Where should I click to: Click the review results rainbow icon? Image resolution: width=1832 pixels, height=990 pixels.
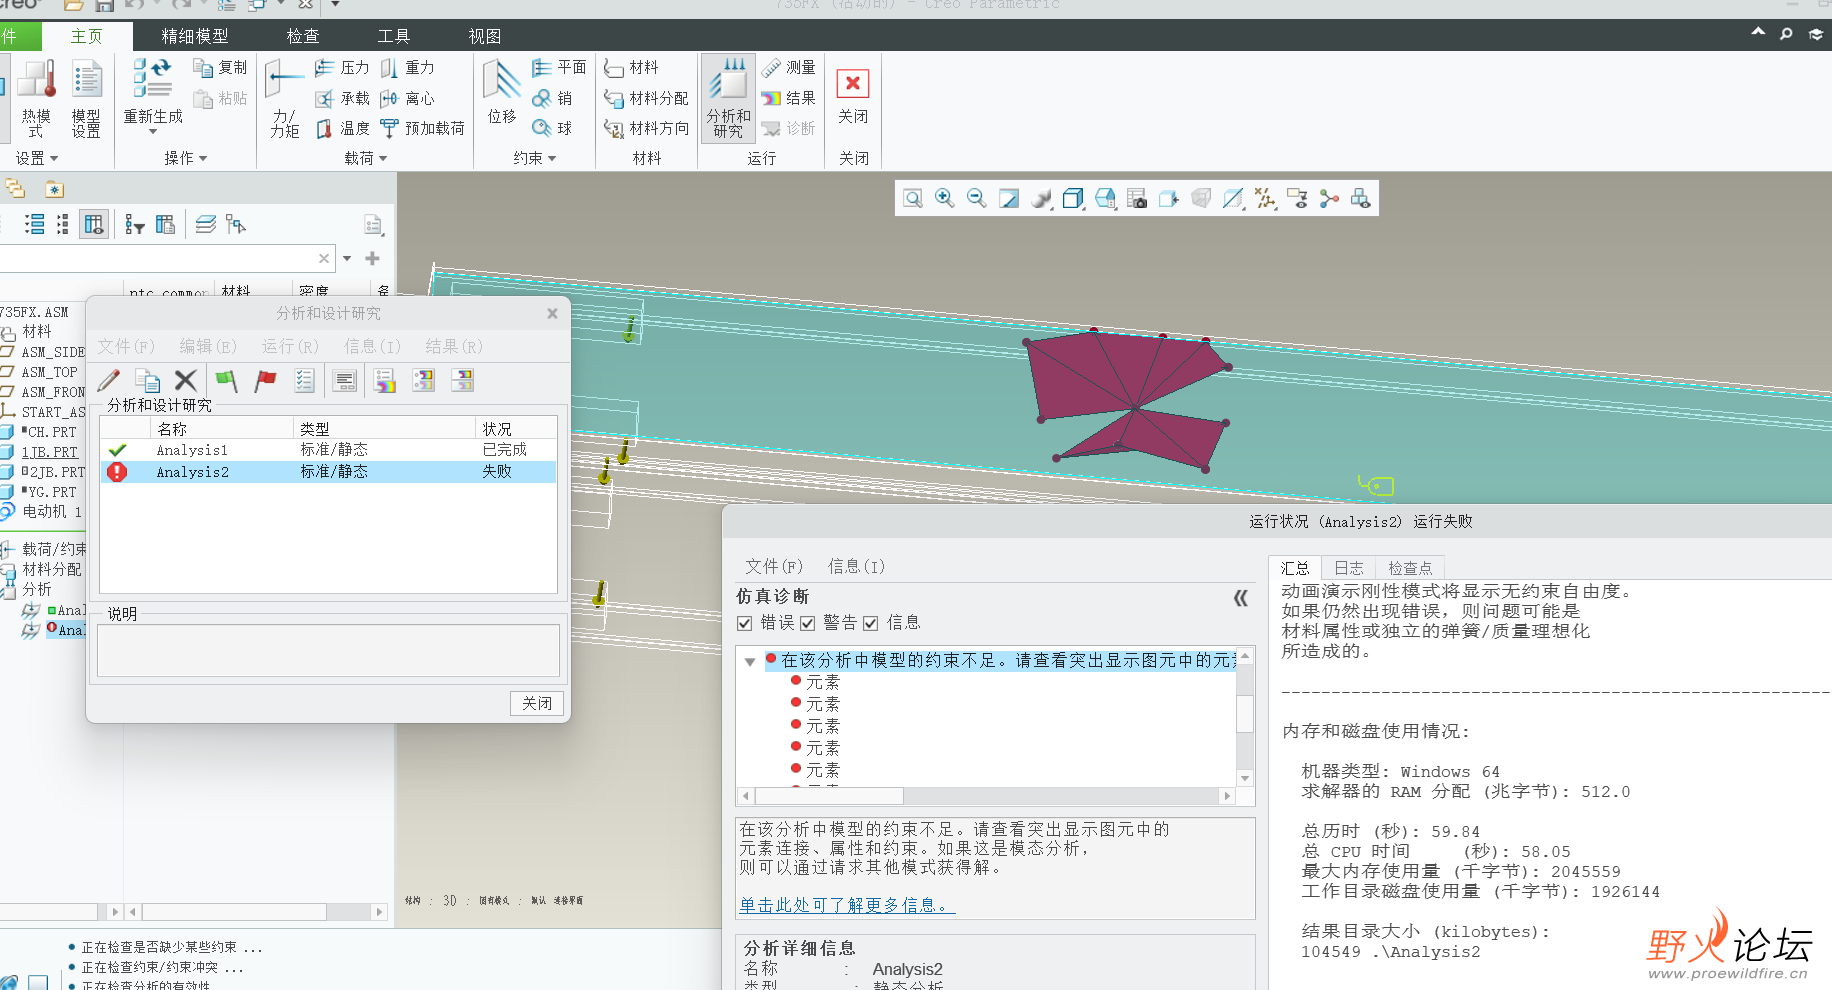pyautogui.click(x=385, y=380)
